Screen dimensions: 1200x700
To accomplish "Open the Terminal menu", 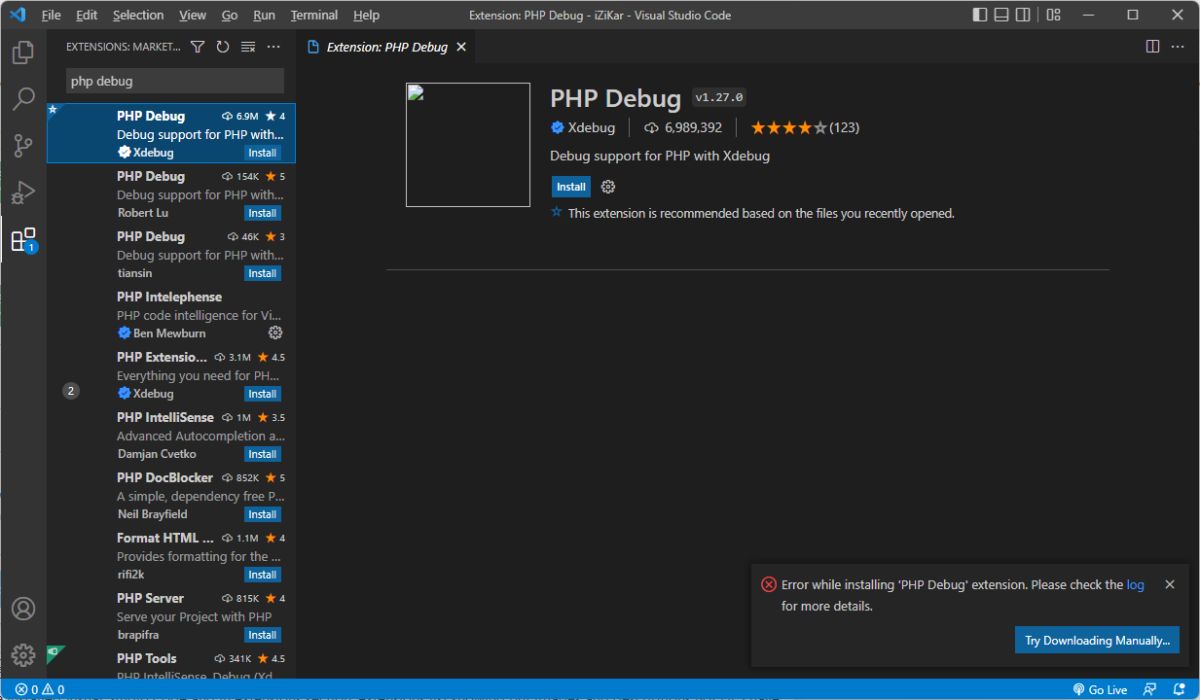I will tap(314, 15).
